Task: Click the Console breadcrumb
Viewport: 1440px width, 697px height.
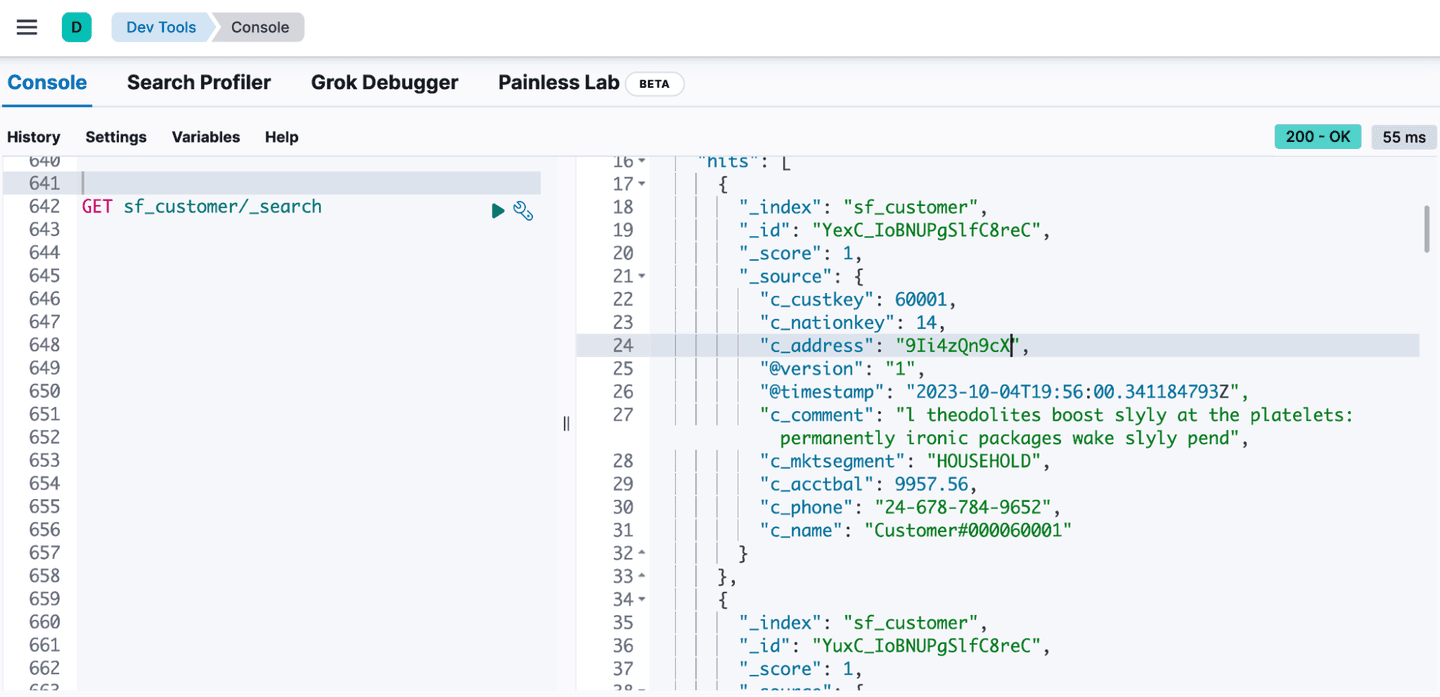Action: 257,27
